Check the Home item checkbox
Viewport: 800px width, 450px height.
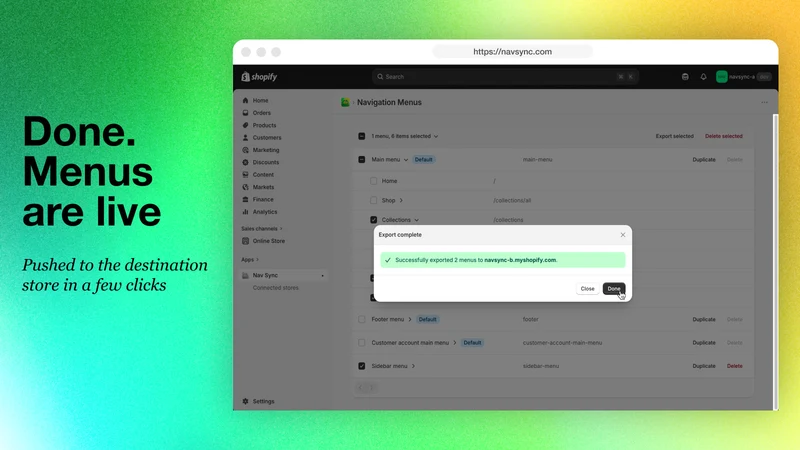(x=373, y=181)
